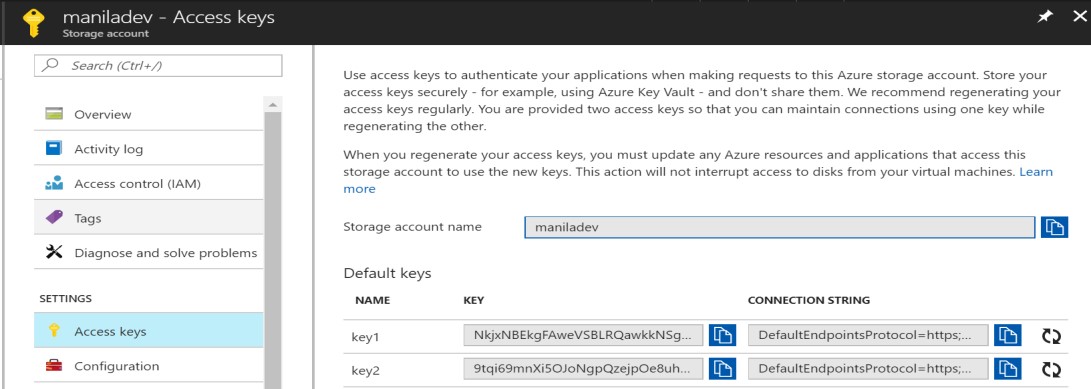
Task: Select Diagnose and solve problems
Action: (149, 253)
